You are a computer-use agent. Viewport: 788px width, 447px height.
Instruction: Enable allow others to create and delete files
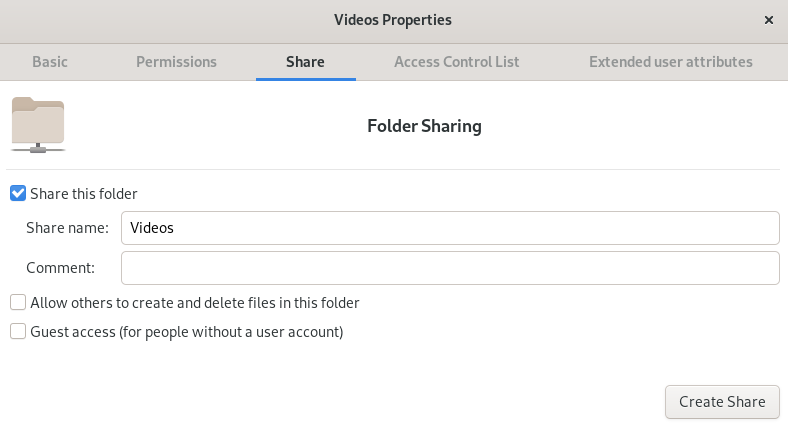[x=18, y=303]
